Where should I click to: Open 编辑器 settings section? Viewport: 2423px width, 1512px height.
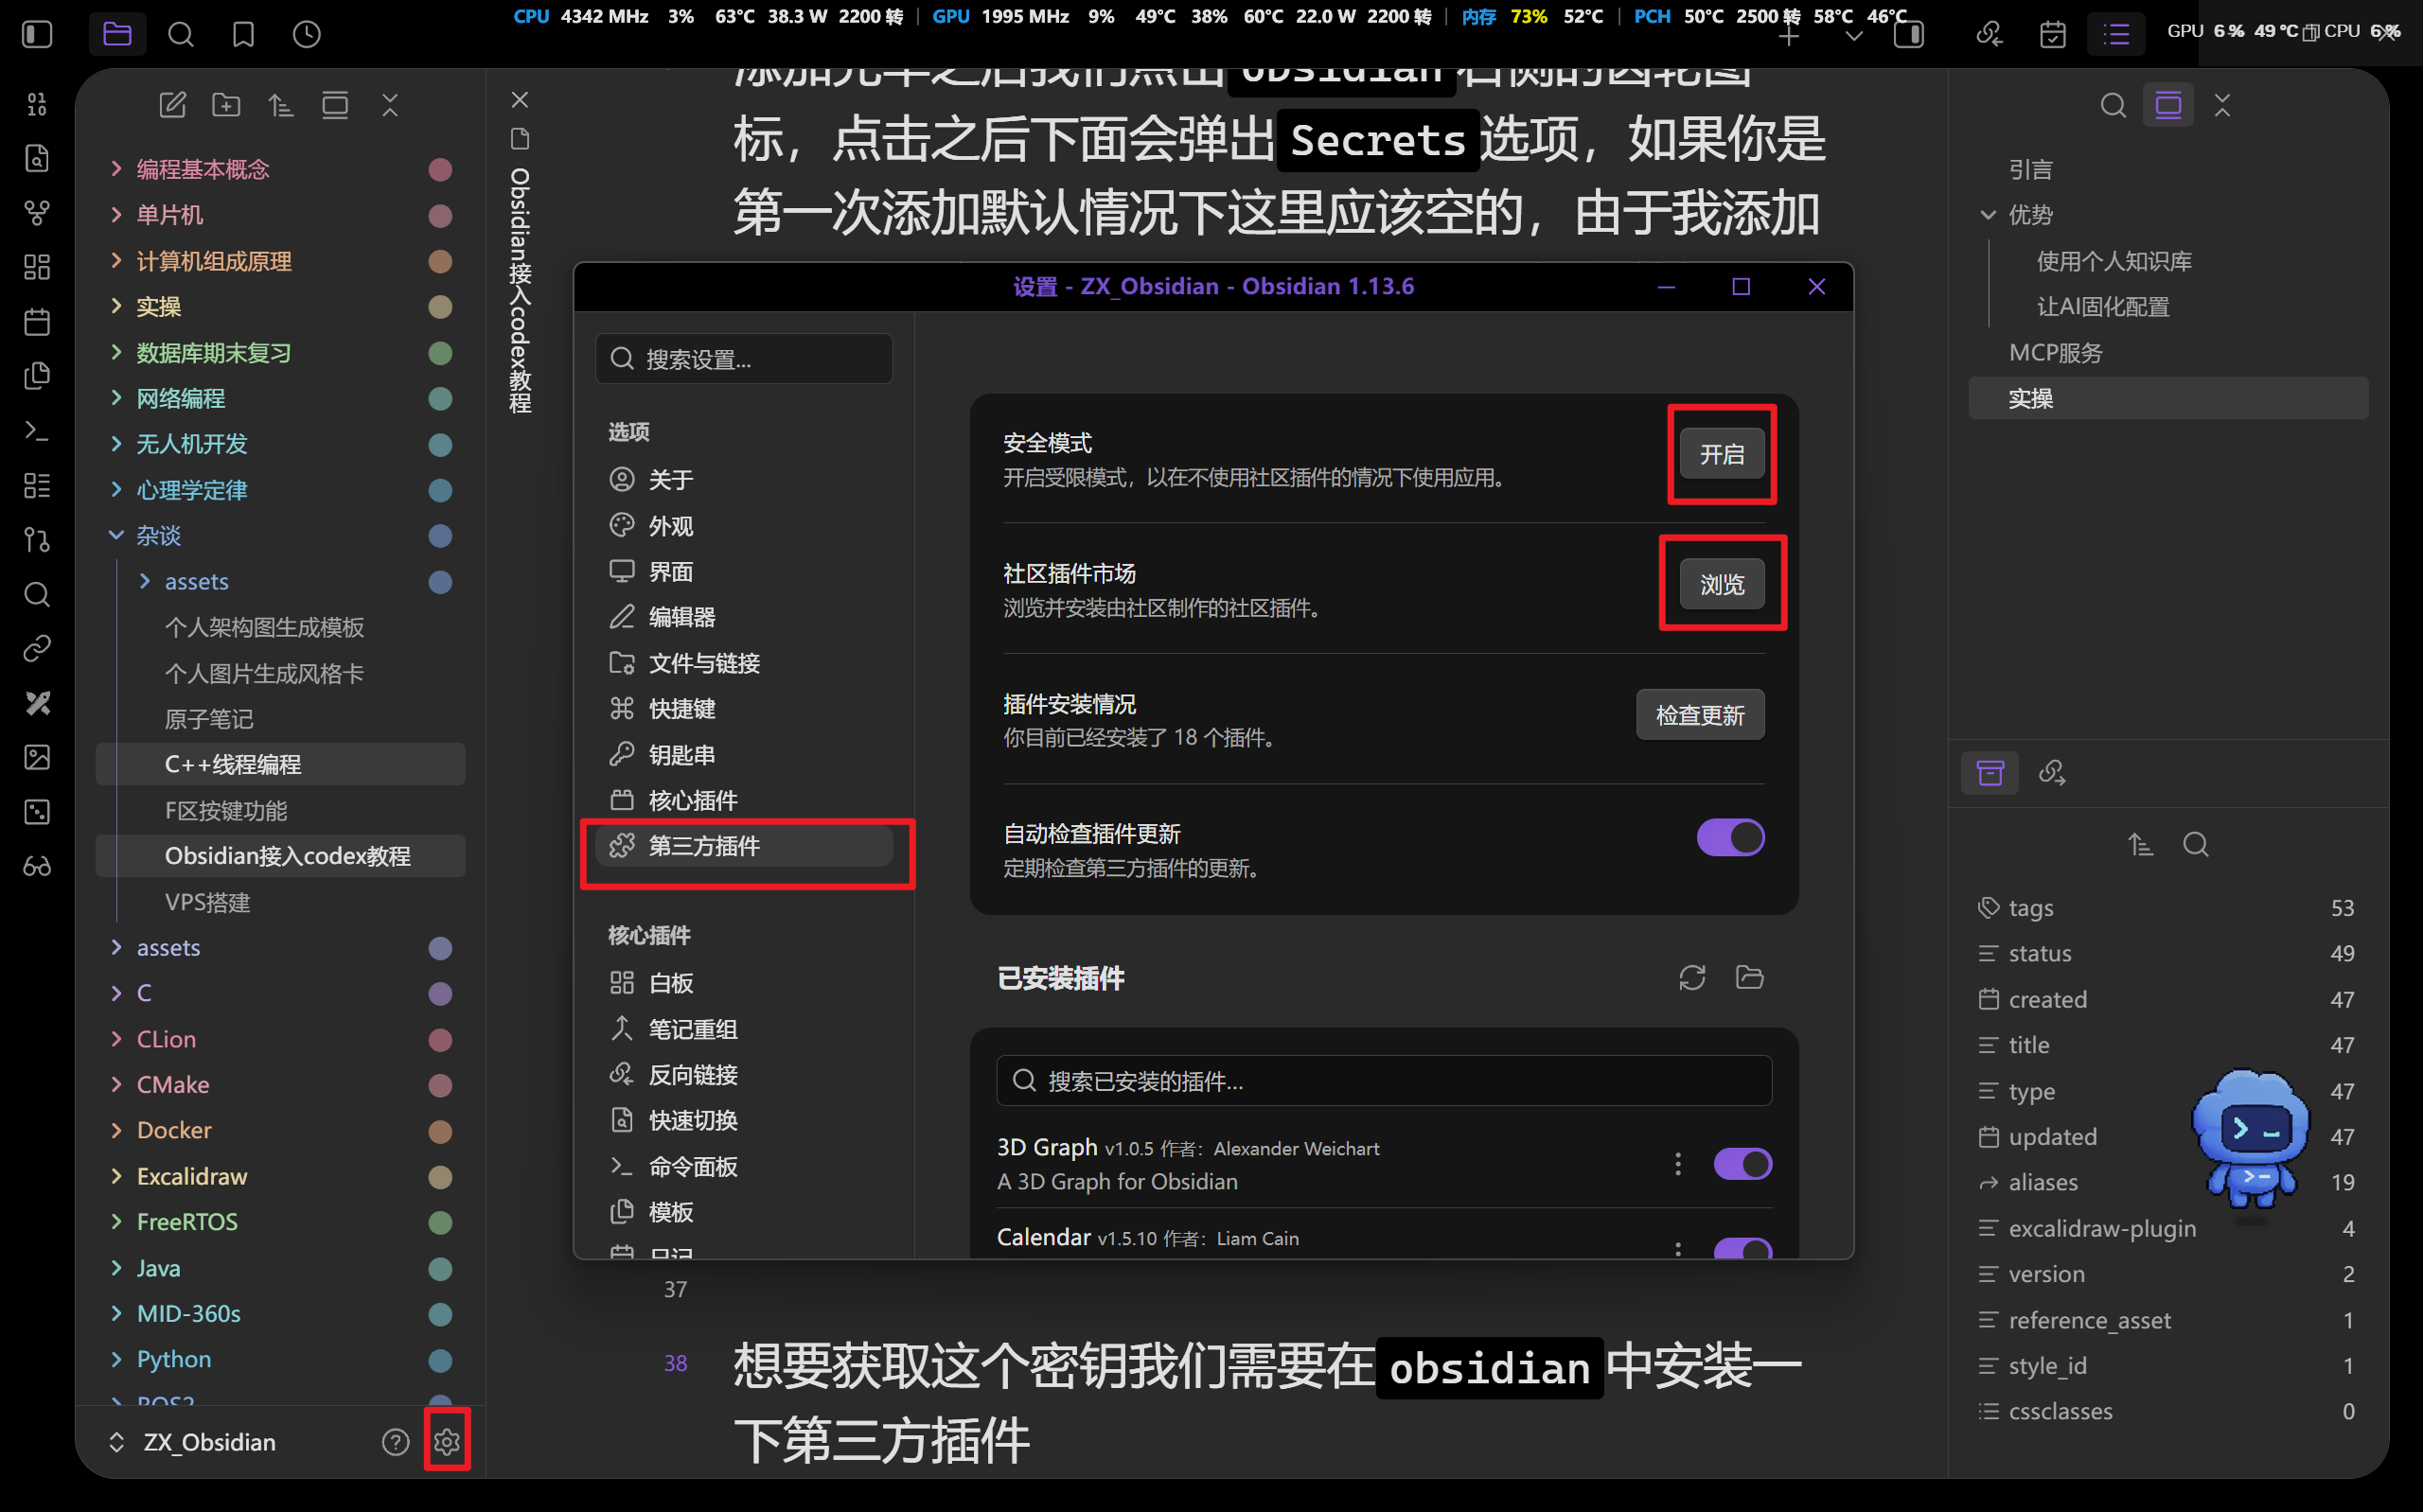tap(744, 617)
